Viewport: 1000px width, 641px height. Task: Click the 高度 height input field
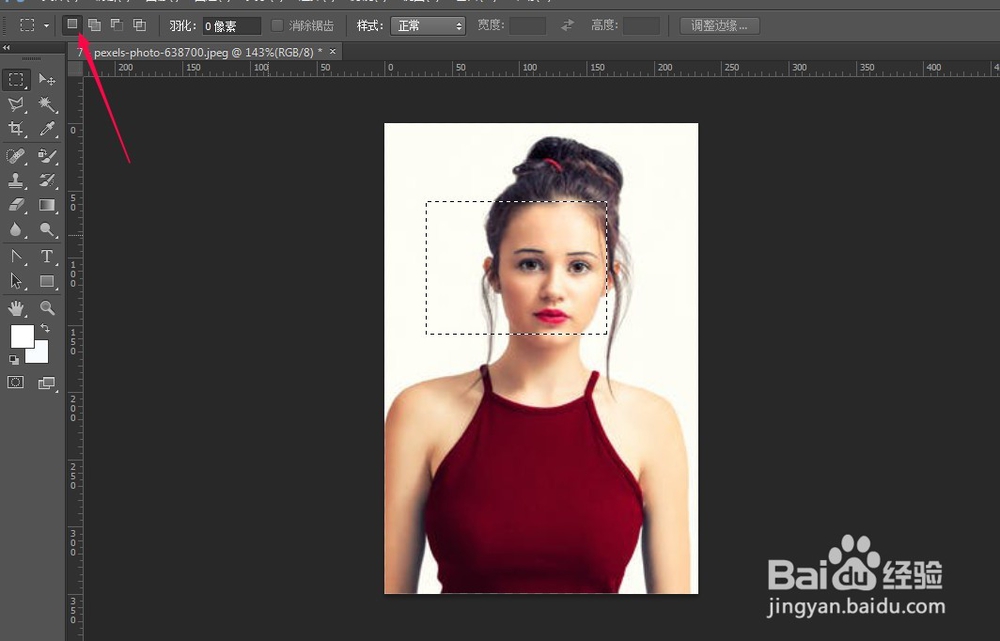641,26
